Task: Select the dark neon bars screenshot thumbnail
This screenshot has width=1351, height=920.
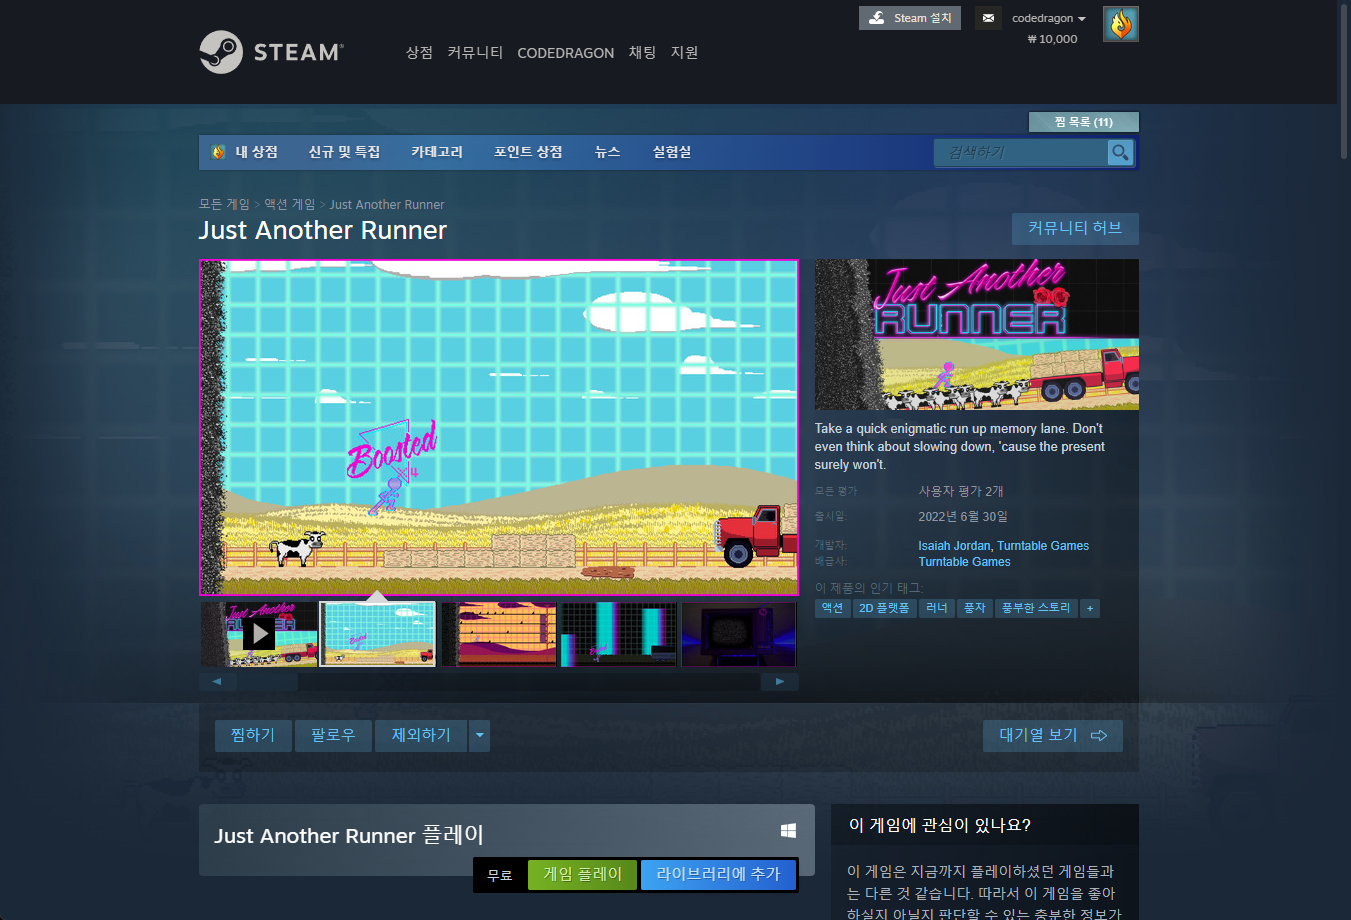Action: pyautogui.click(x=618, y=633)
